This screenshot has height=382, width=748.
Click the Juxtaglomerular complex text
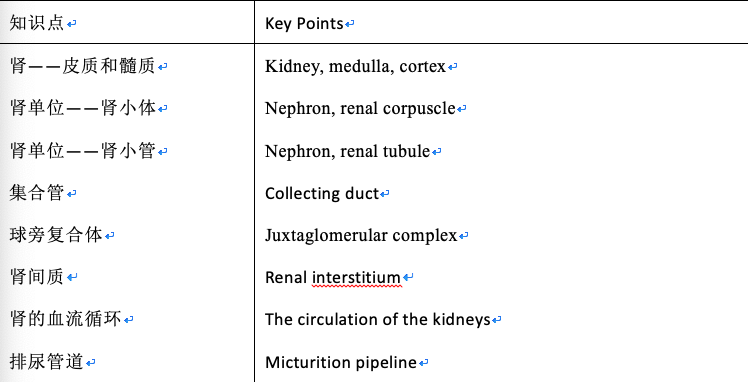[361, 235]
